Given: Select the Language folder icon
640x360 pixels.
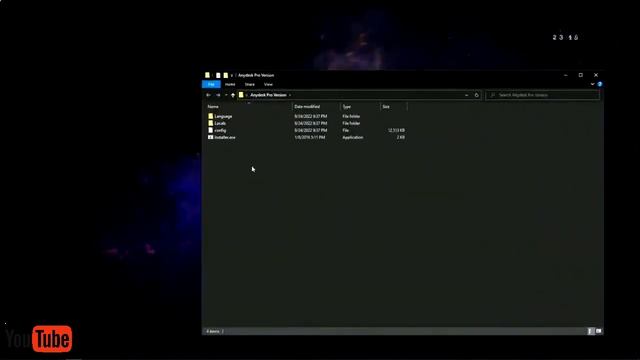Looking at the screenshot, I should tap(211, 116).
